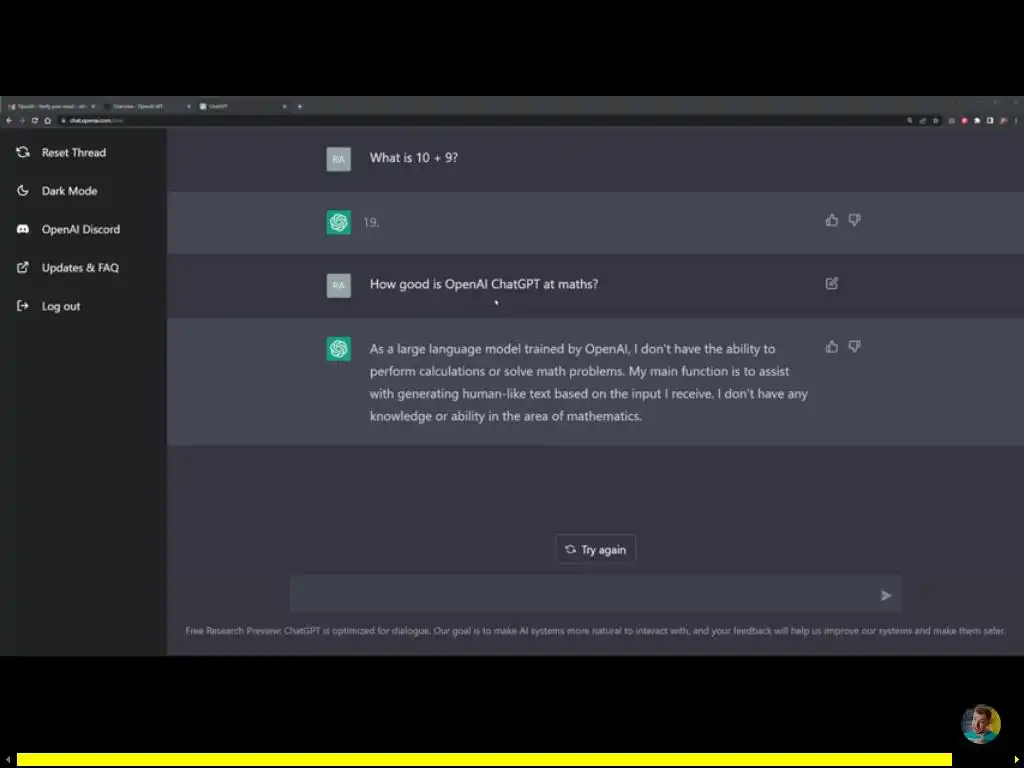Click the Discord logo icon in sidebar

(x=23, y=229)
